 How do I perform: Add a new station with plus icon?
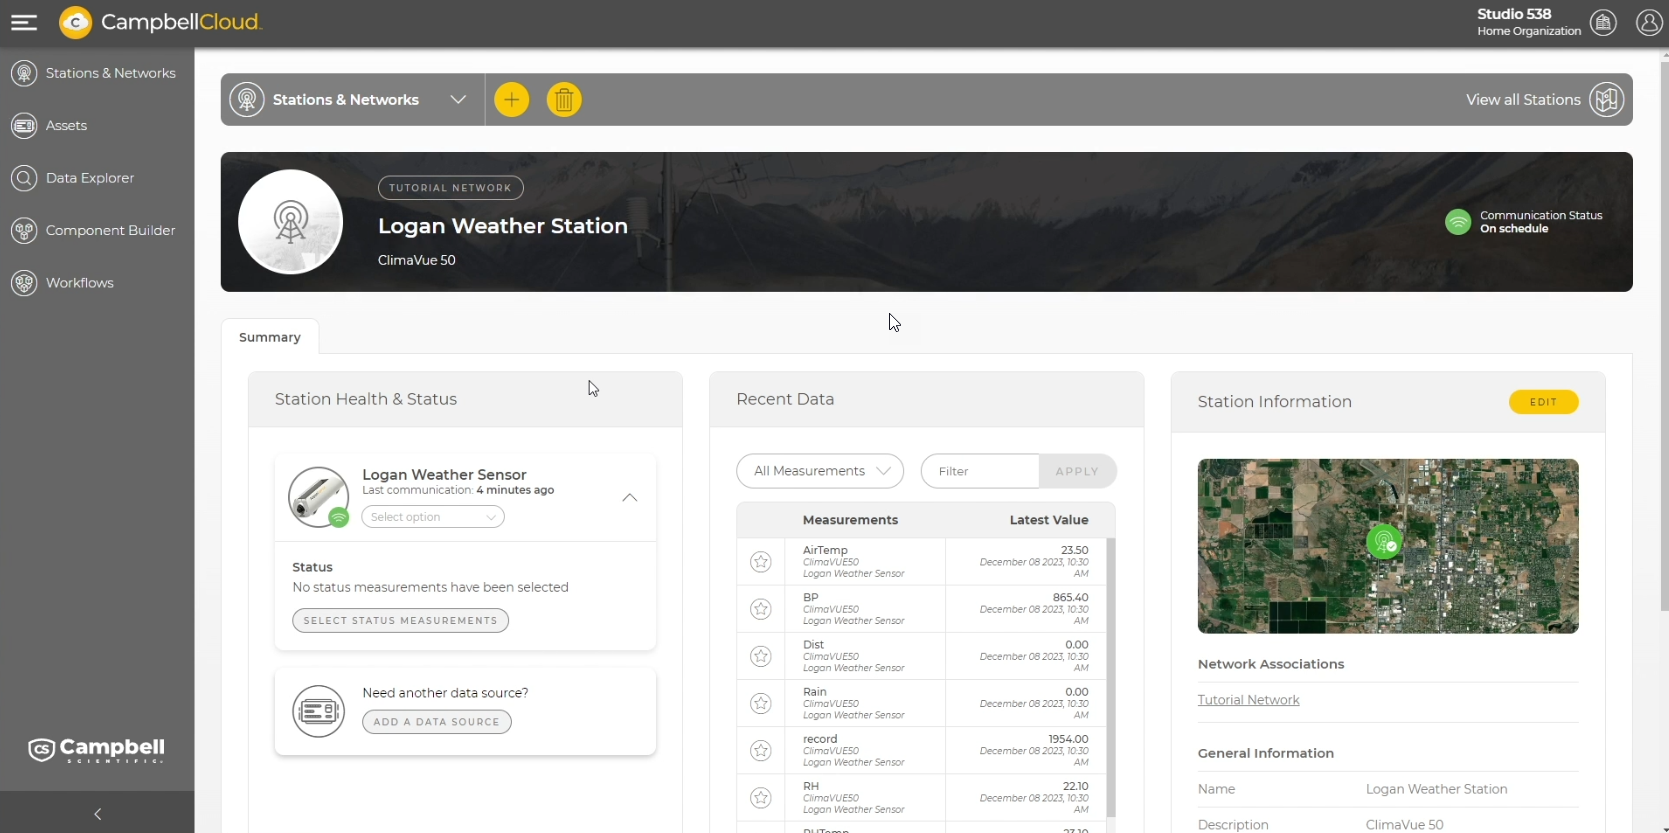click(x=511, y=100)
